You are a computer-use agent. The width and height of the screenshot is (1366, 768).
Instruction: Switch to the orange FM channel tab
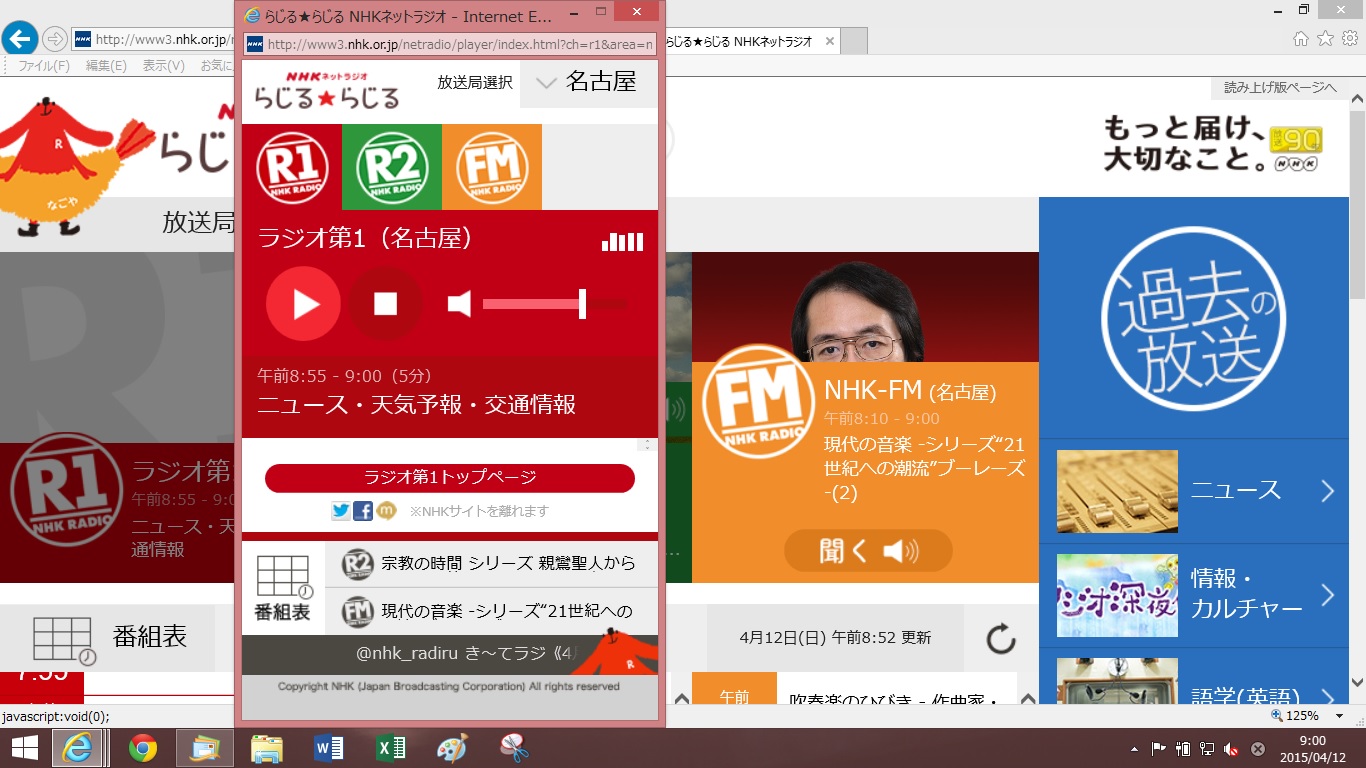[492, 167]
